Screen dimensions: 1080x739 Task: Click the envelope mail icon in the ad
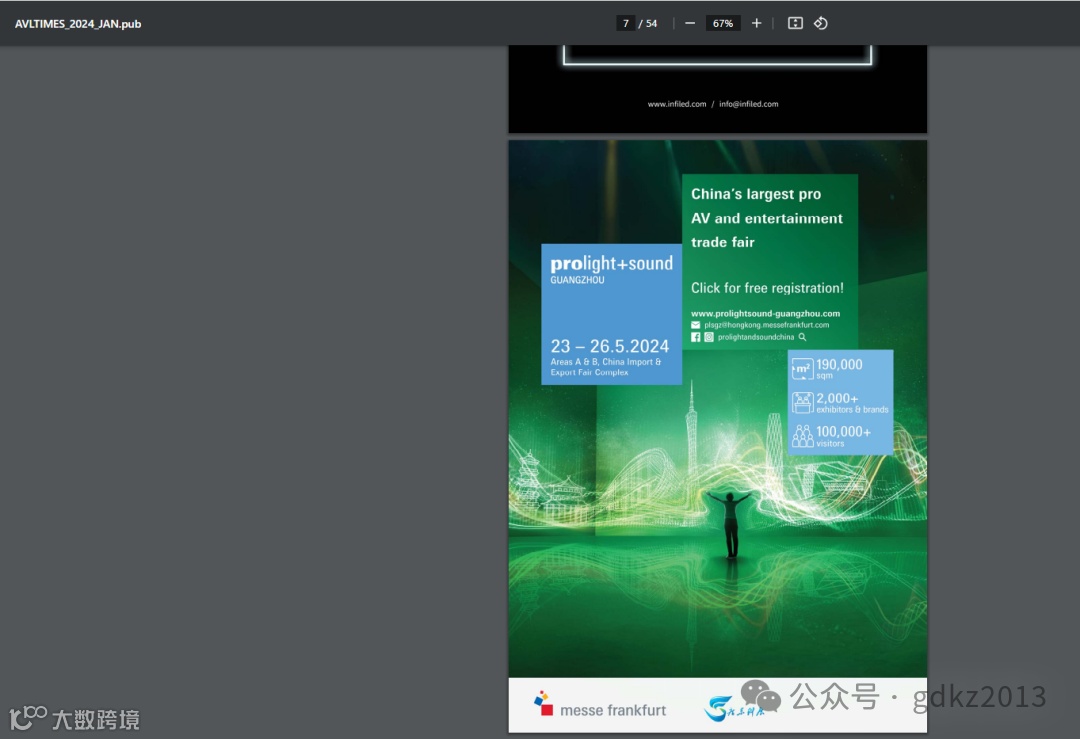tap(696, 325)
